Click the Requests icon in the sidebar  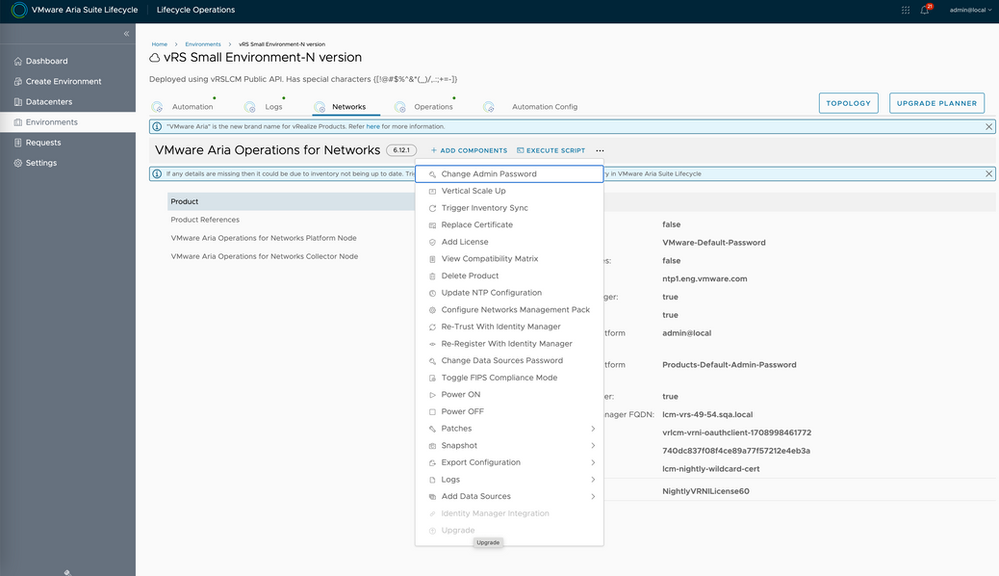click(18, 143)
